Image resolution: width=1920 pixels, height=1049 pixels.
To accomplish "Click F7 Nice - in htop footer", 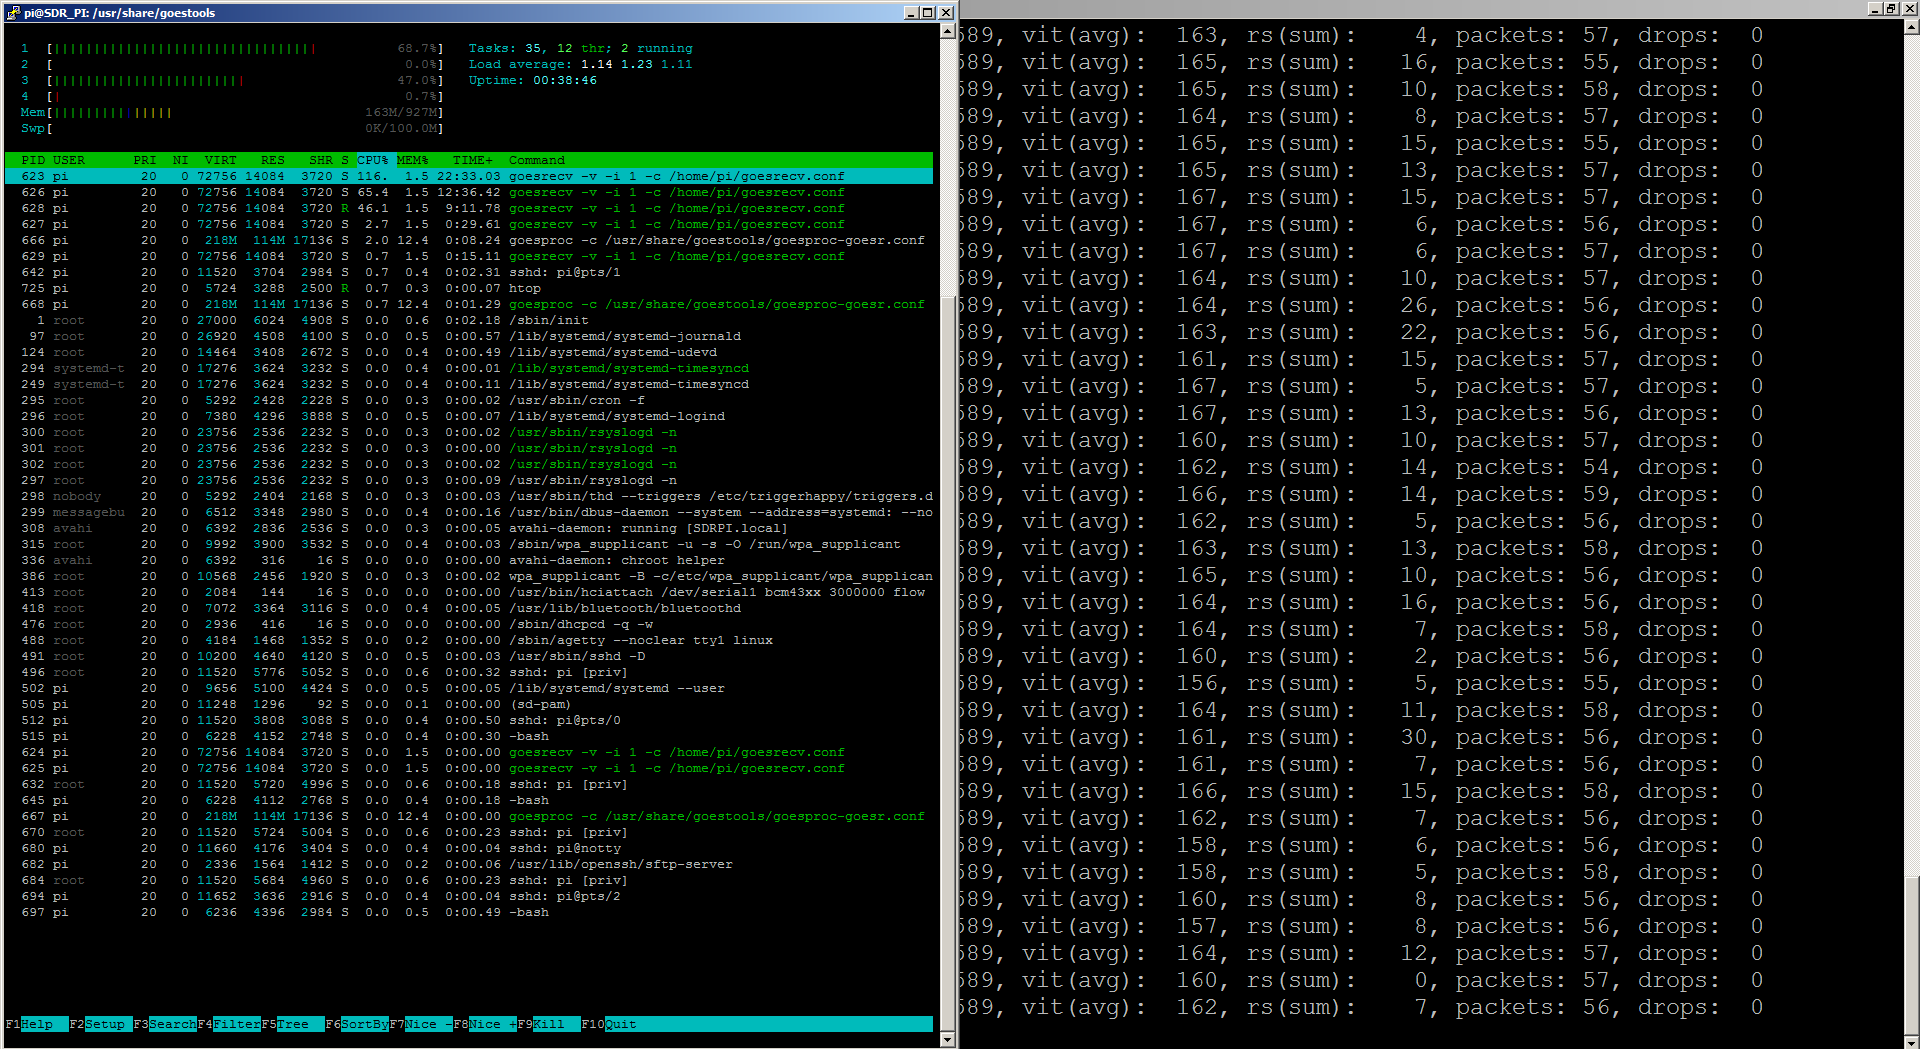I will pyautogui.click(x=421, y=1024).
